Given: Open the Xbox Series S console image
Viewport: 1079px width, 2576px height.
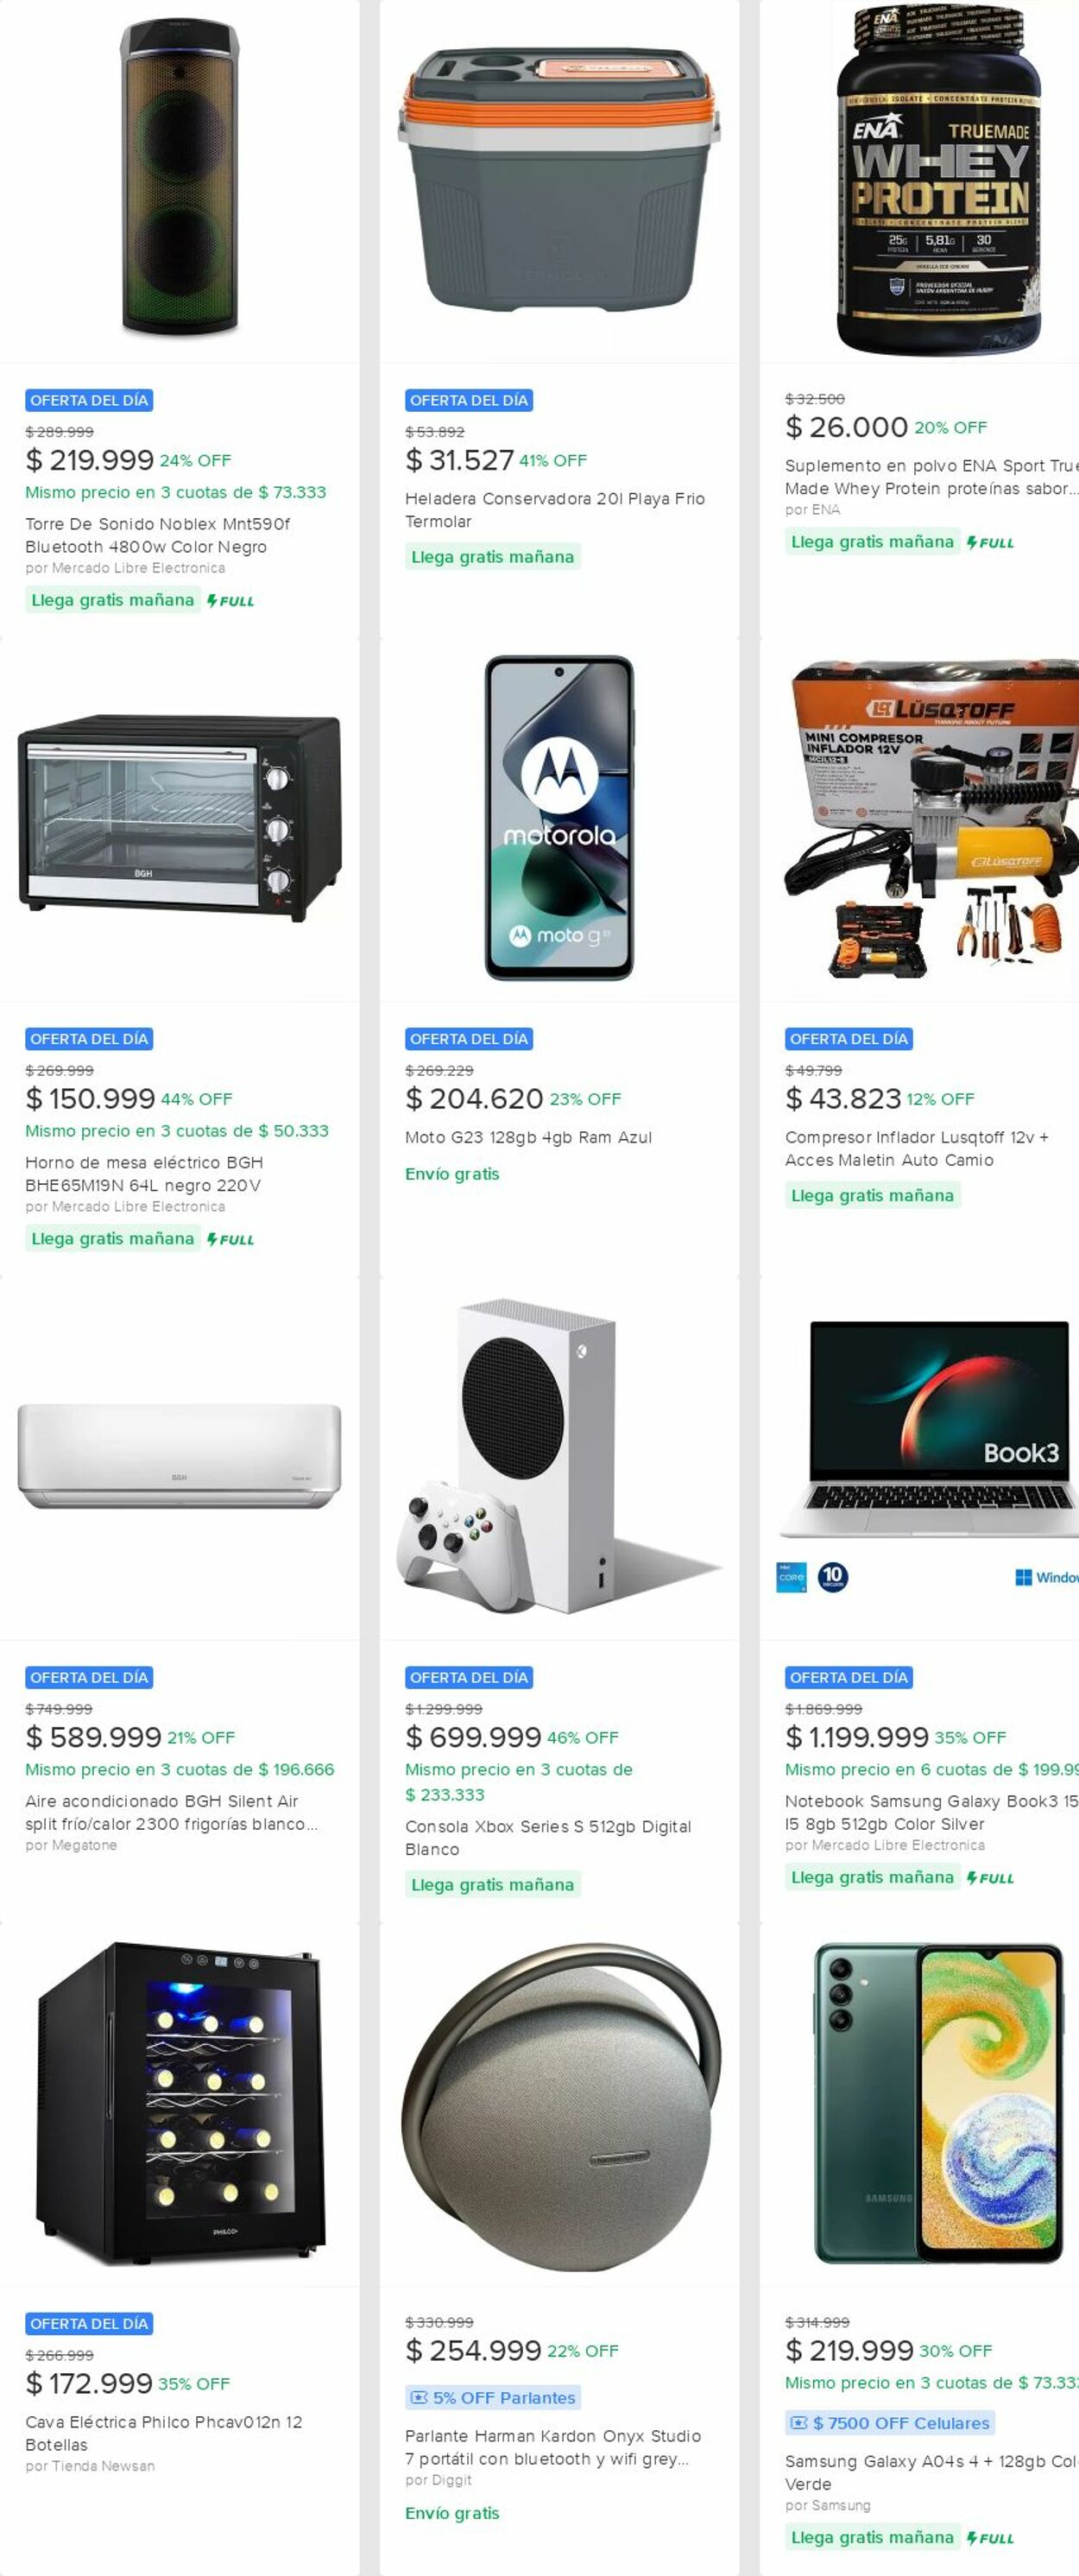Looking at the screenshot, I should [x=559, y=1458].
